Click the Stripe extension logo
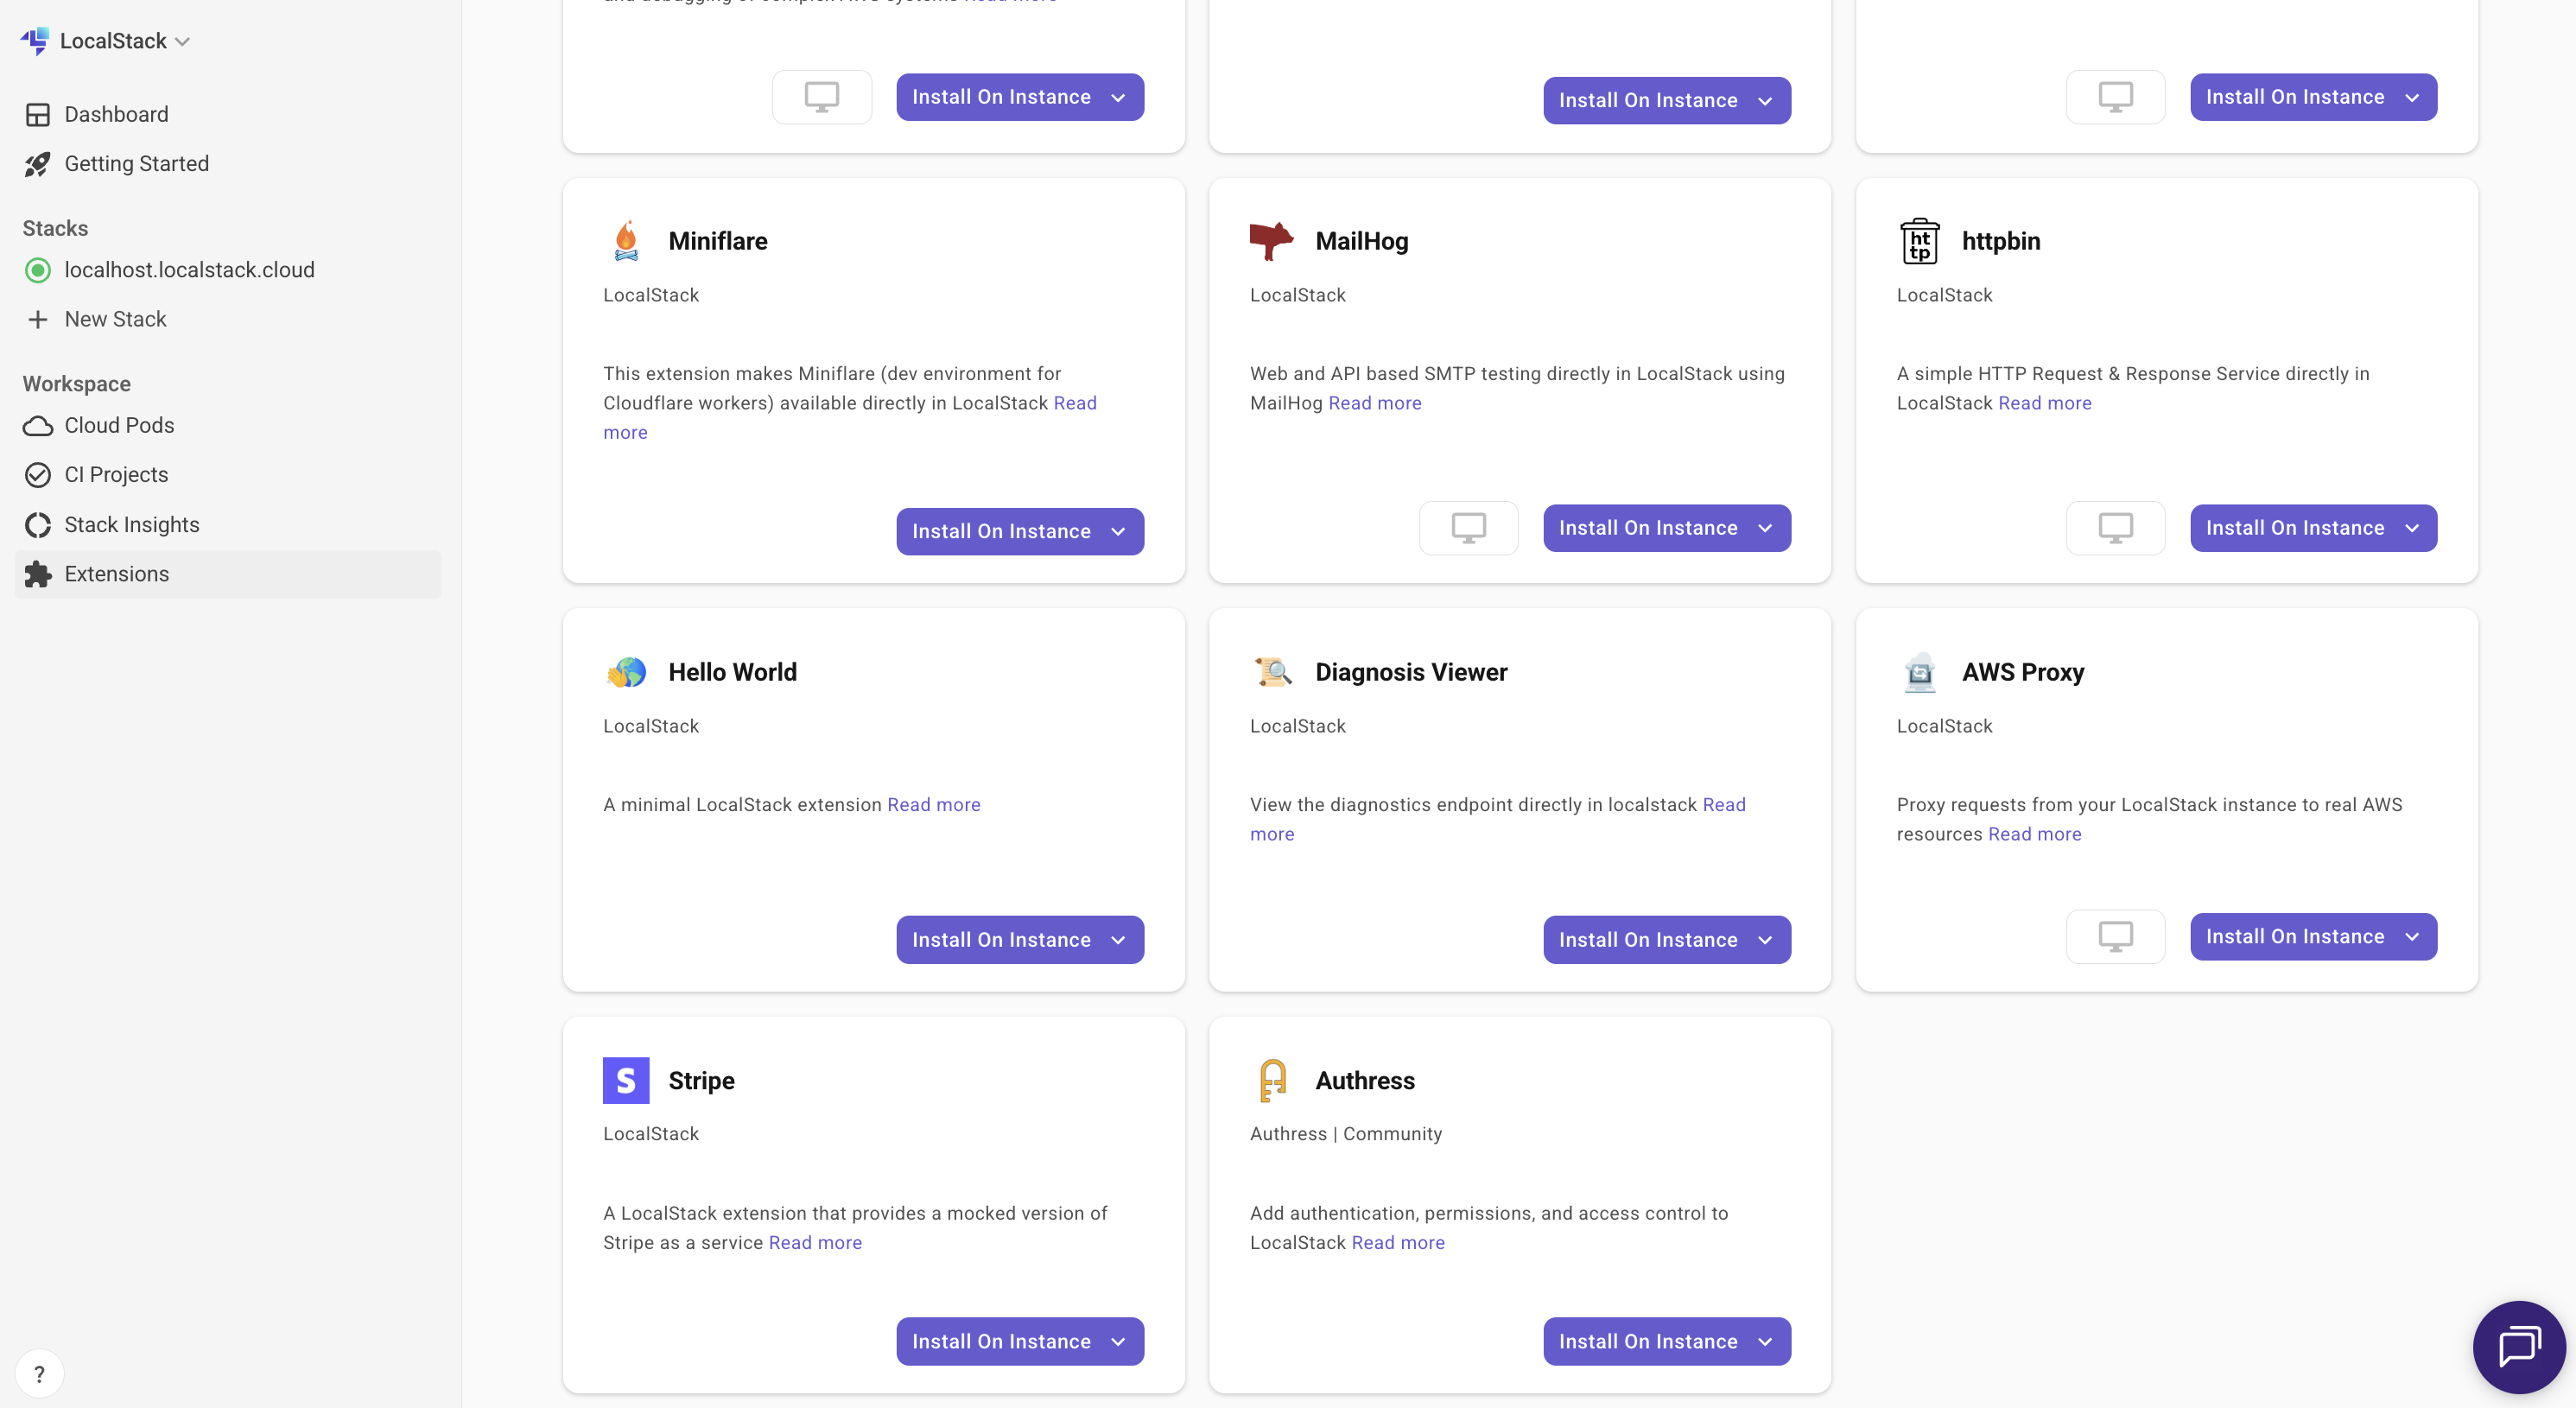The height and width of the screenshot is (1408, 2576). pos(626,1080)
